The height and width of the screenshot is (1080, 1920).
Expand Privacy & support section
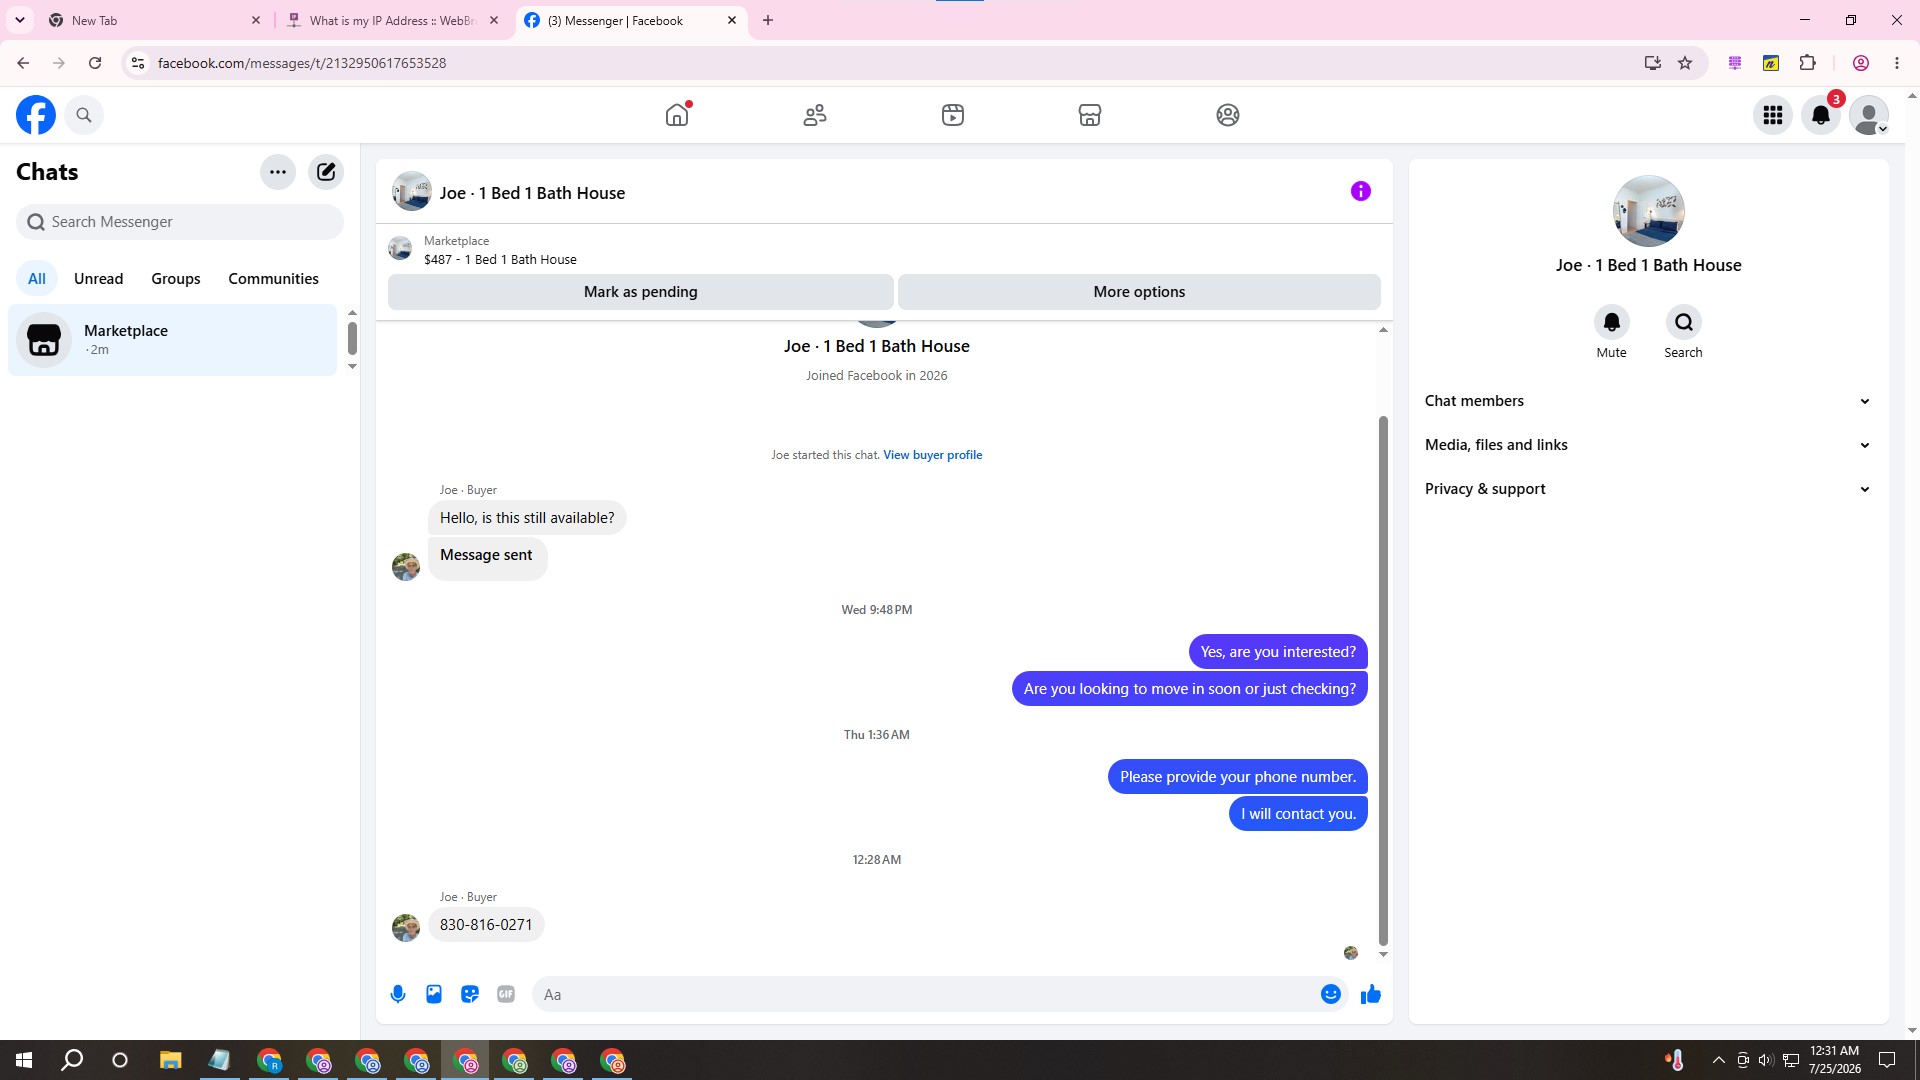(1648, 489)
